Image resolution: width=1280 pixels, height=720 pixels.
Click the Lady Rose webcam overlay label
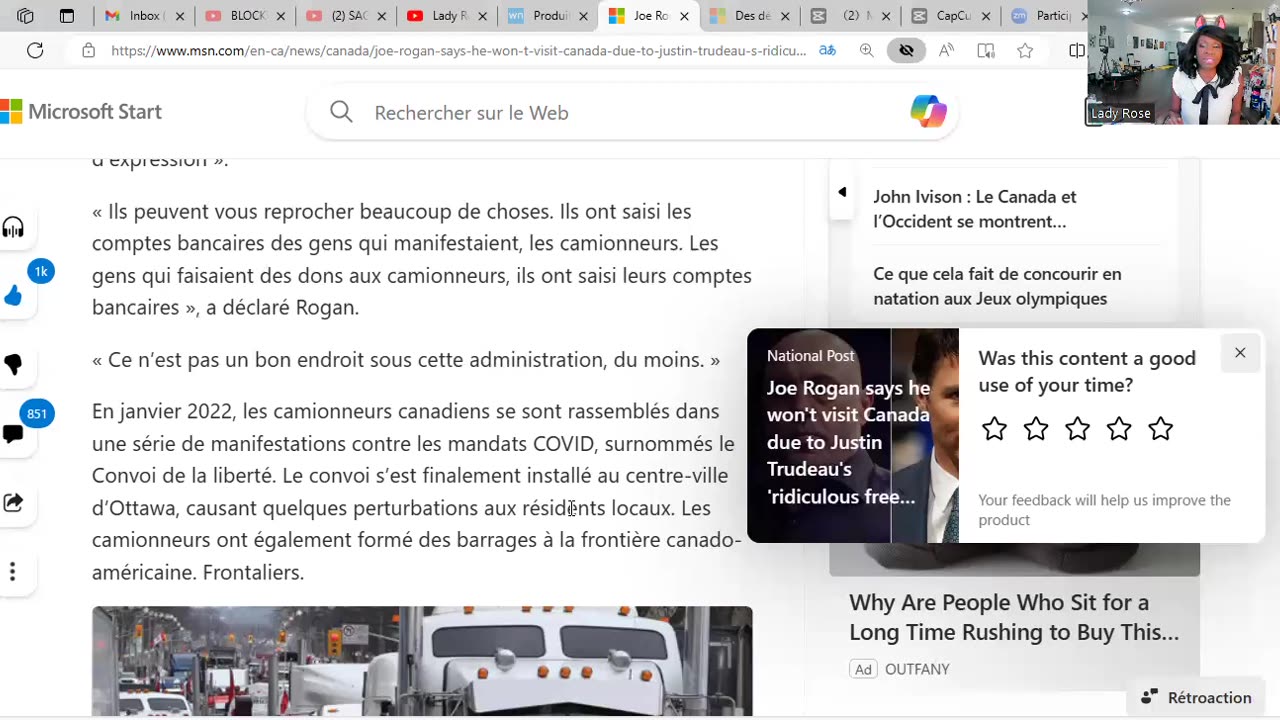1120,113
